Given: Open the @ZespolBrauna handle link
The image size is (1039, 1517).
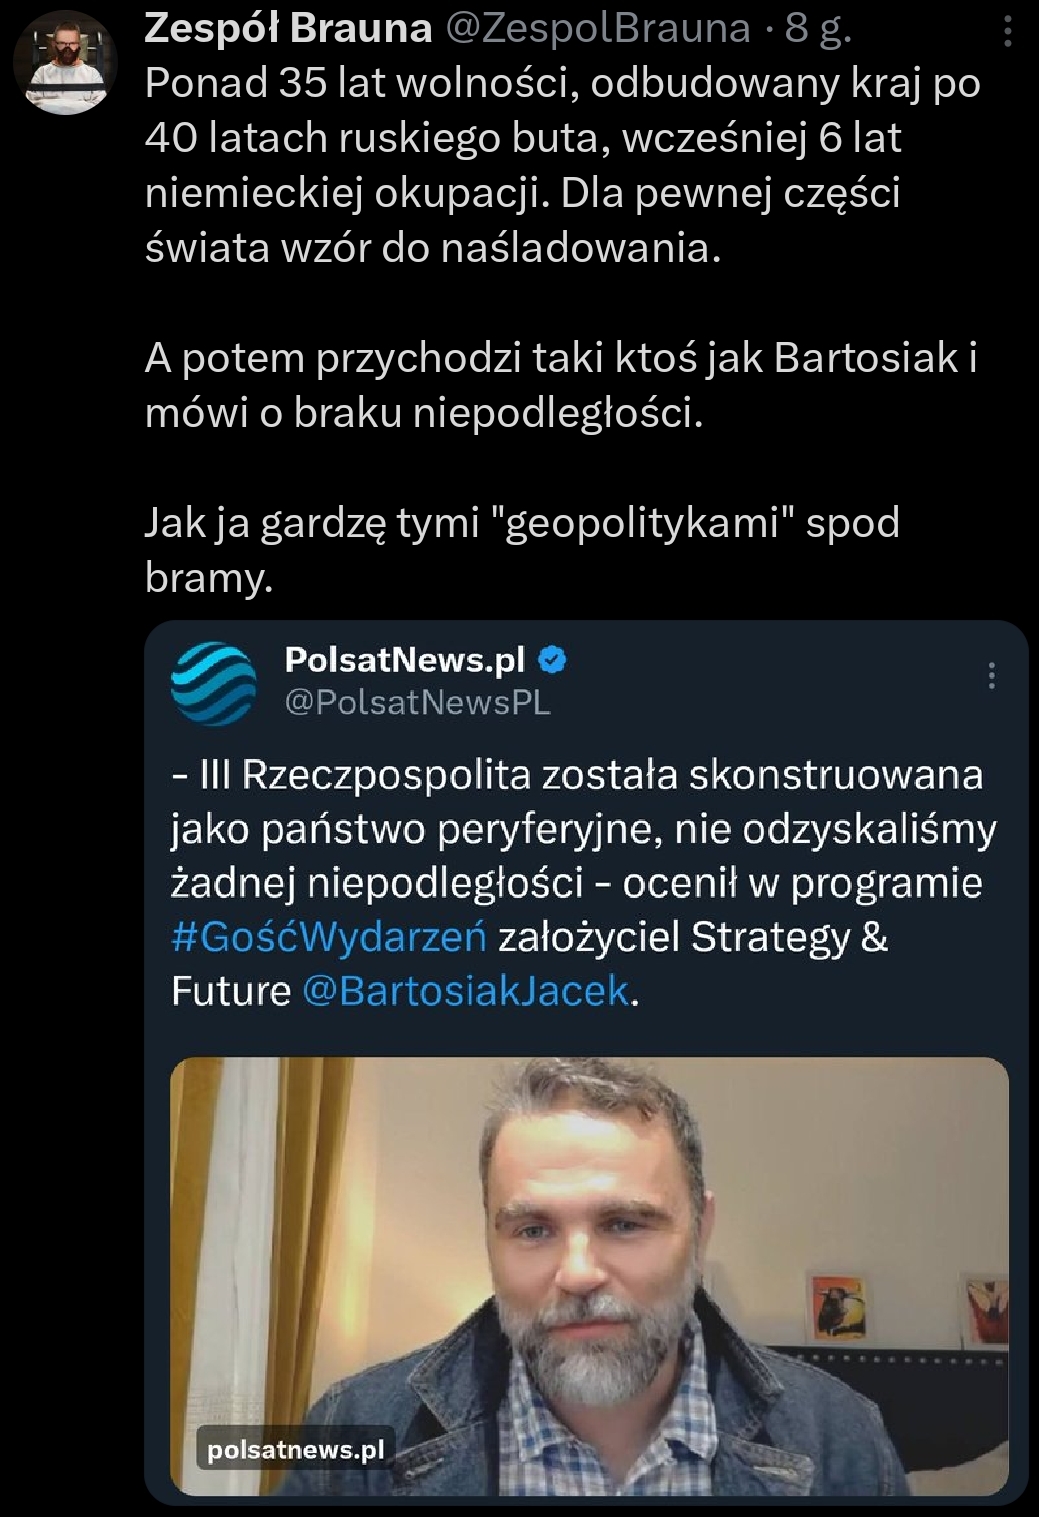Looking at the screenshot, I should 597,28.
